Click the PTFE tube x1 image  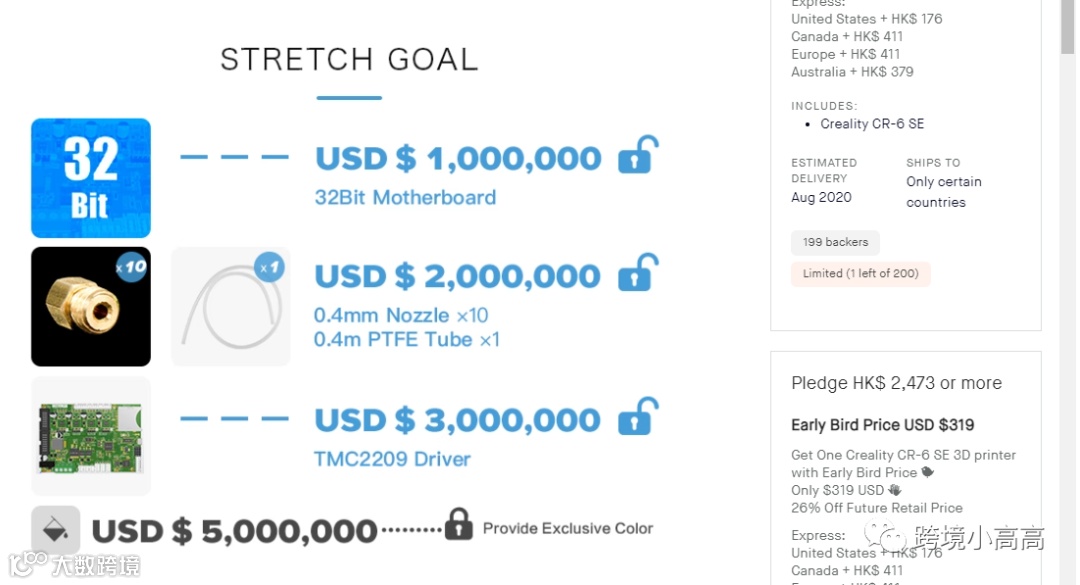[x=230, y=306]
